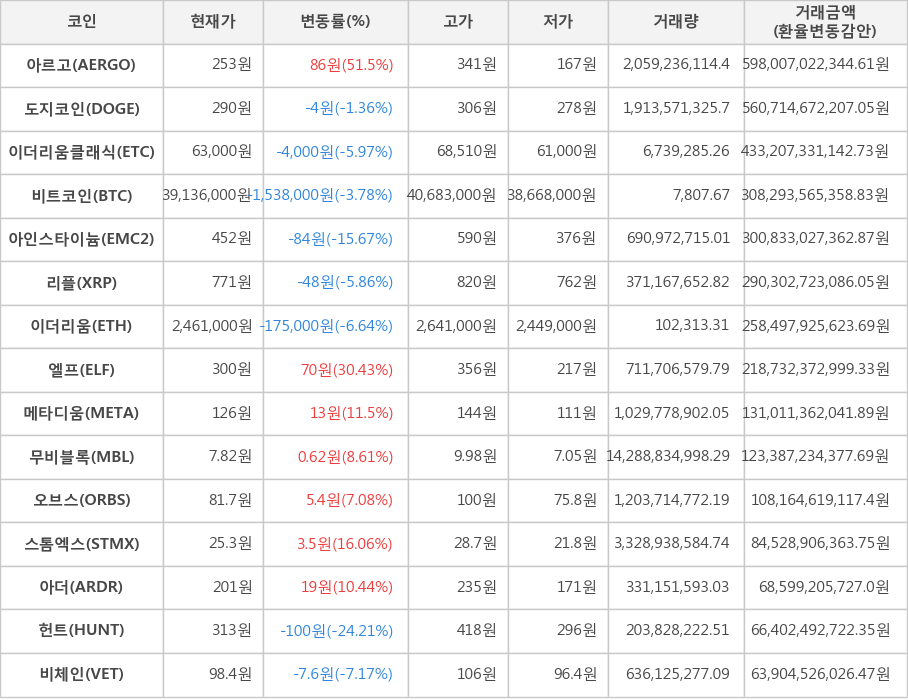Click the 헌트(HUNT) coin name
908x700 pixels.
click(81, 630)
